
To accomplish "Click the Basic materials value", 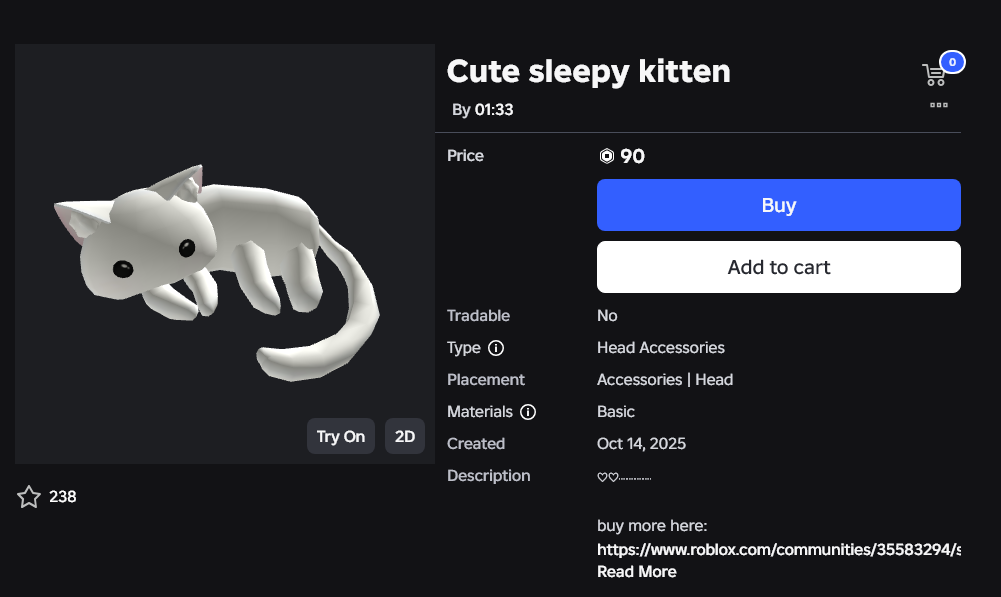I will pos(615,412).
